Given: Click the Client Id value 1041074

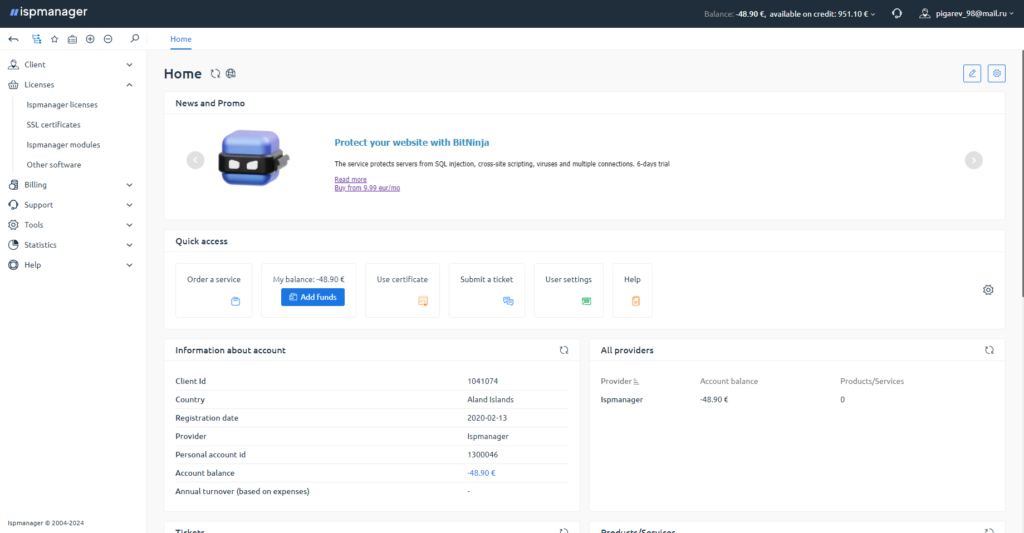Looking at the screenshot, I should point(483,381).
